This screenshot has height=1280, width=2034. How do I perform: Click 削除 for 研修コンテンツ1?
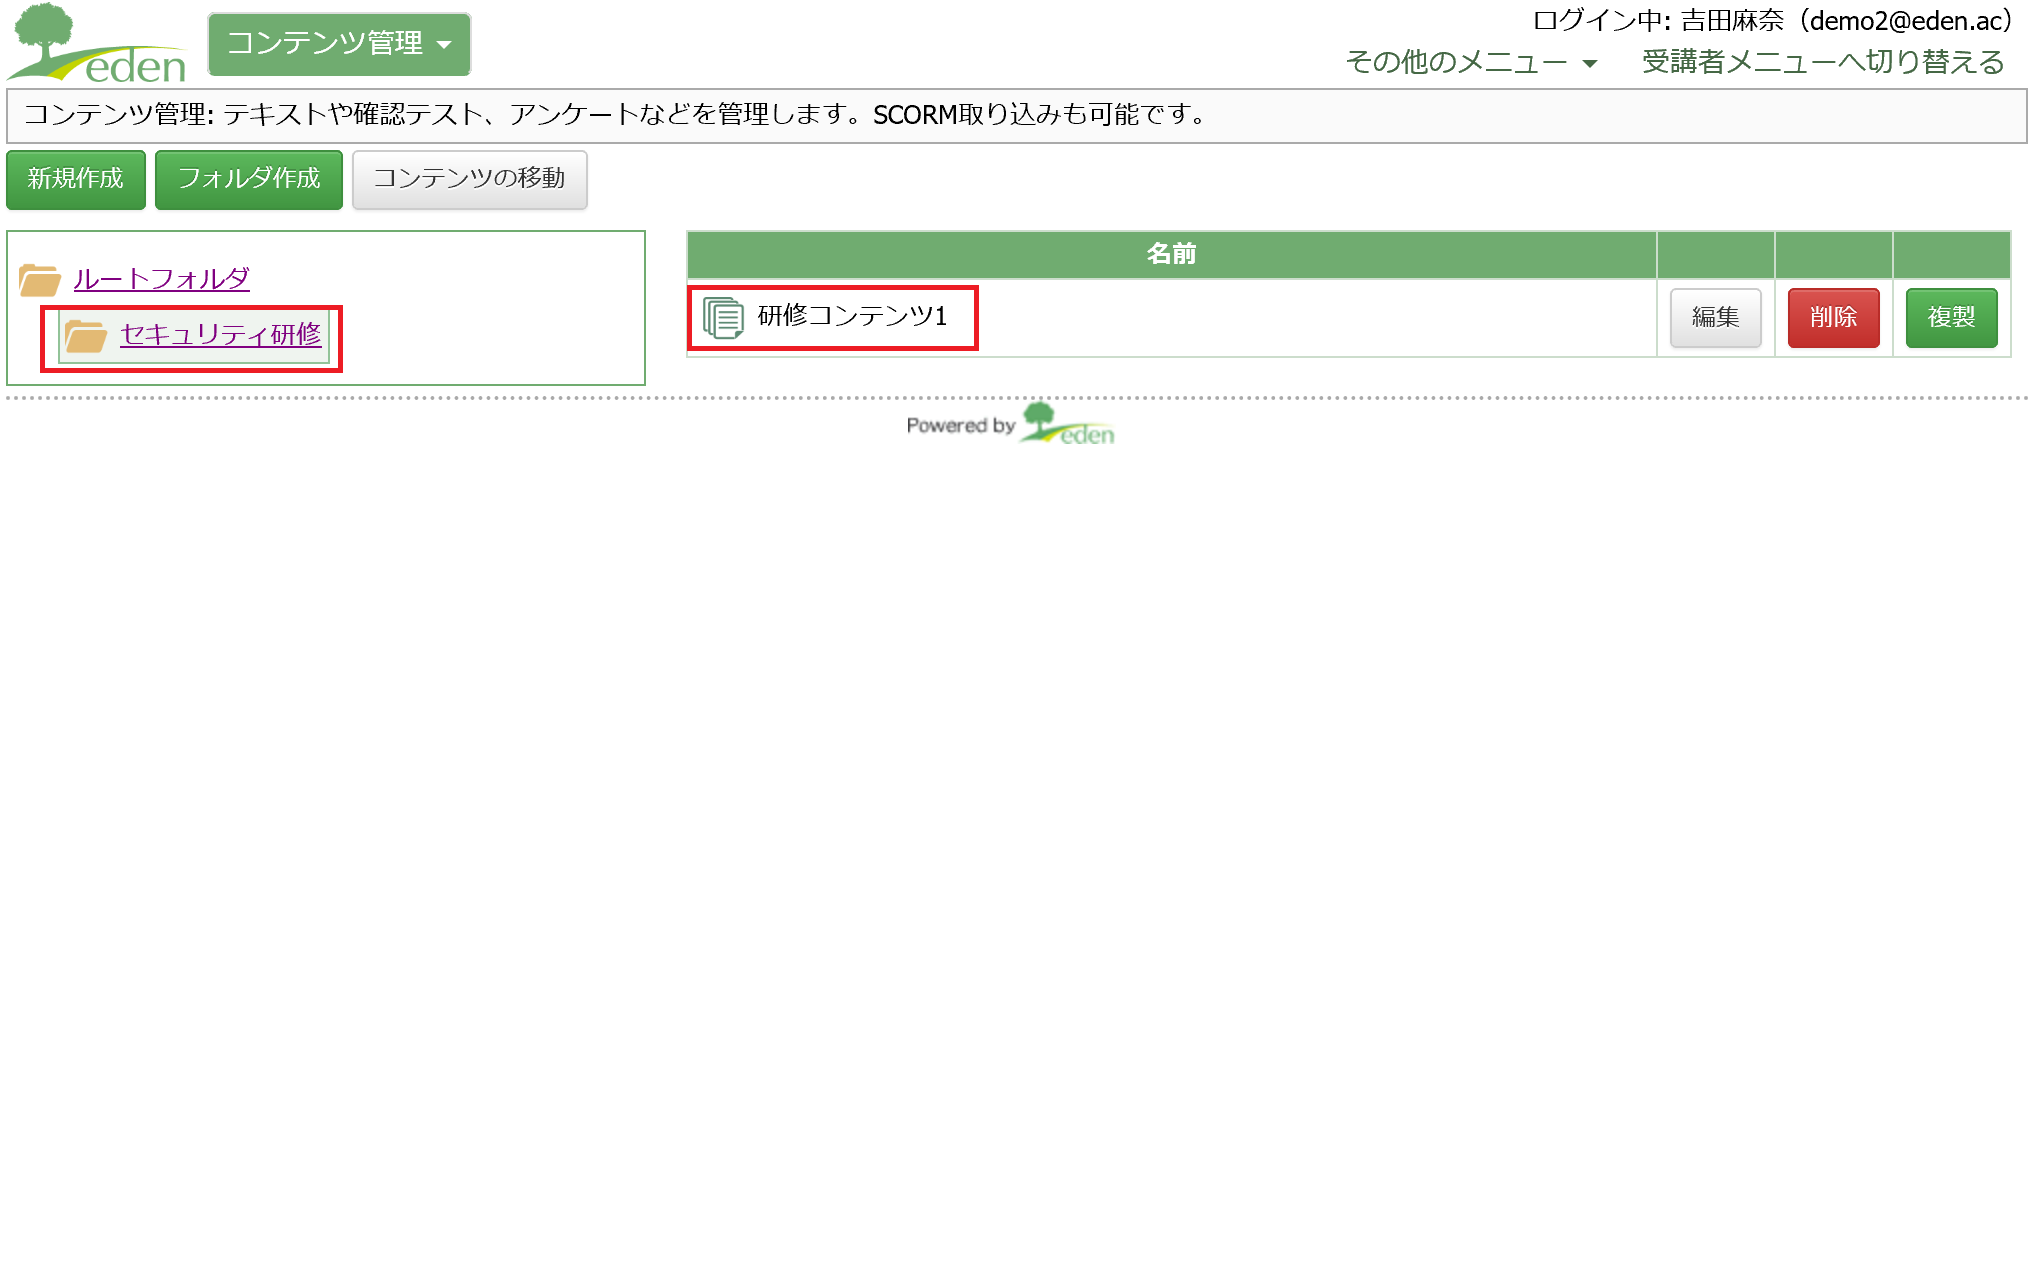coord(1834,317)
